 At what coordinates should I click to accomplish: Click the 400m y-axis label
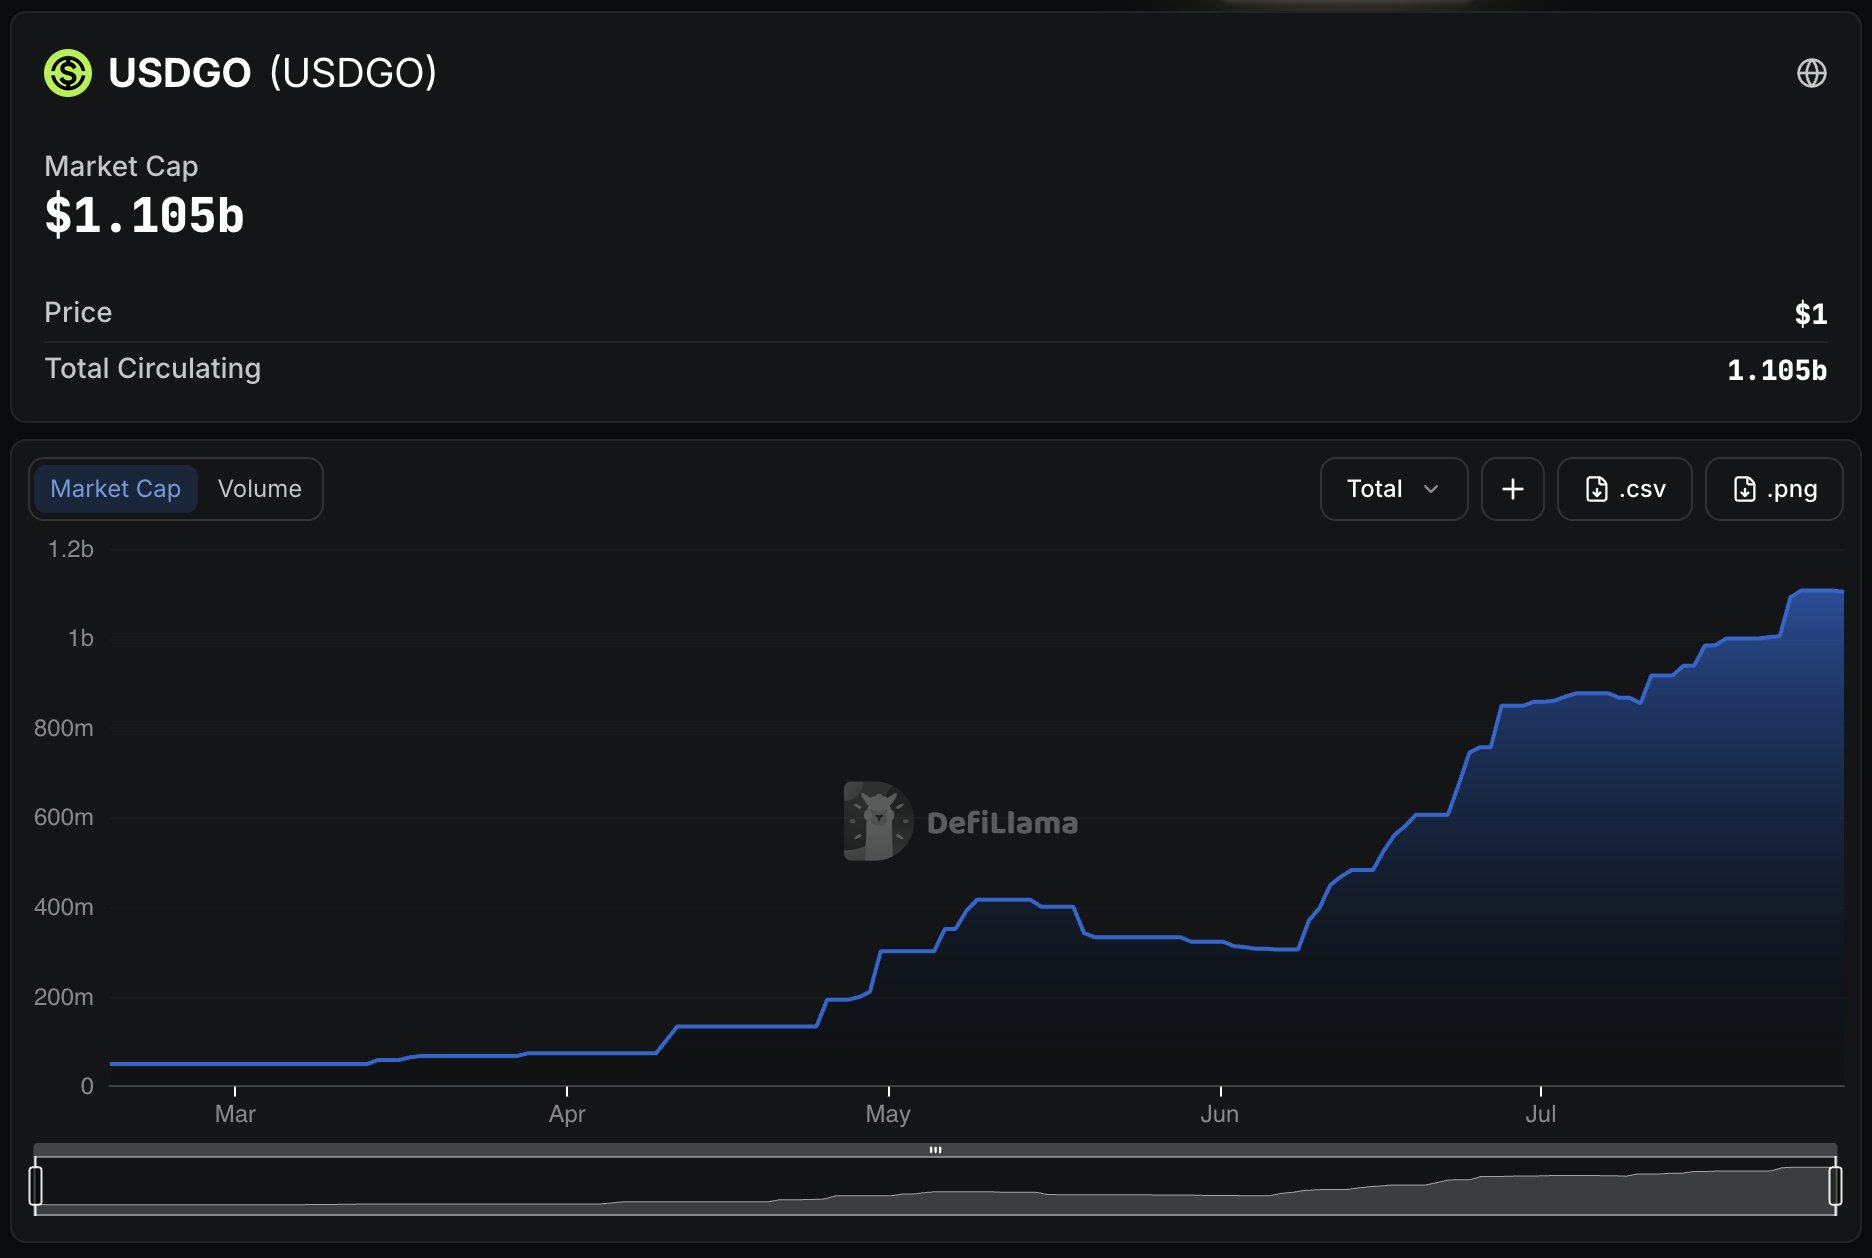(x=64, y=907)
